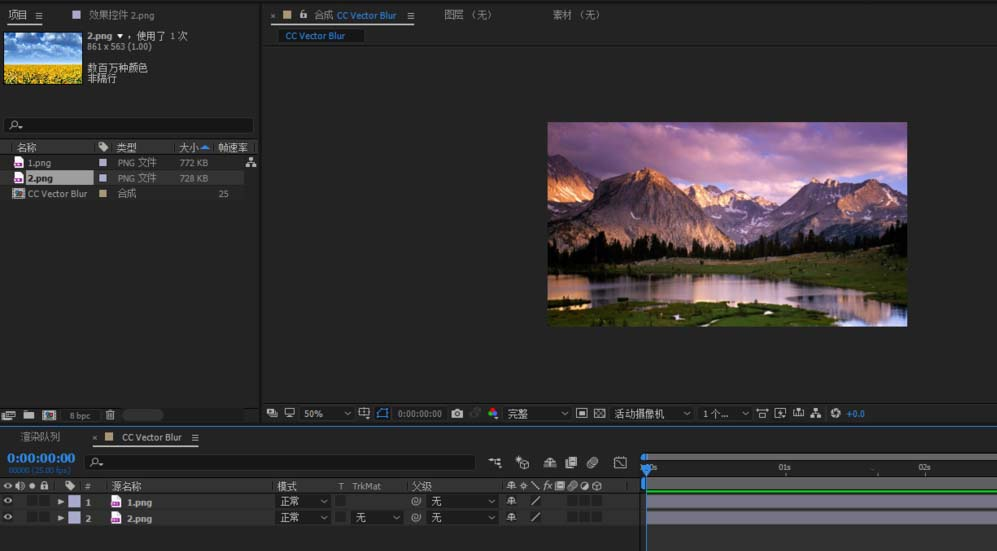Click the 0:00:00:00 timecode in viewer footer

pos(420,414)
